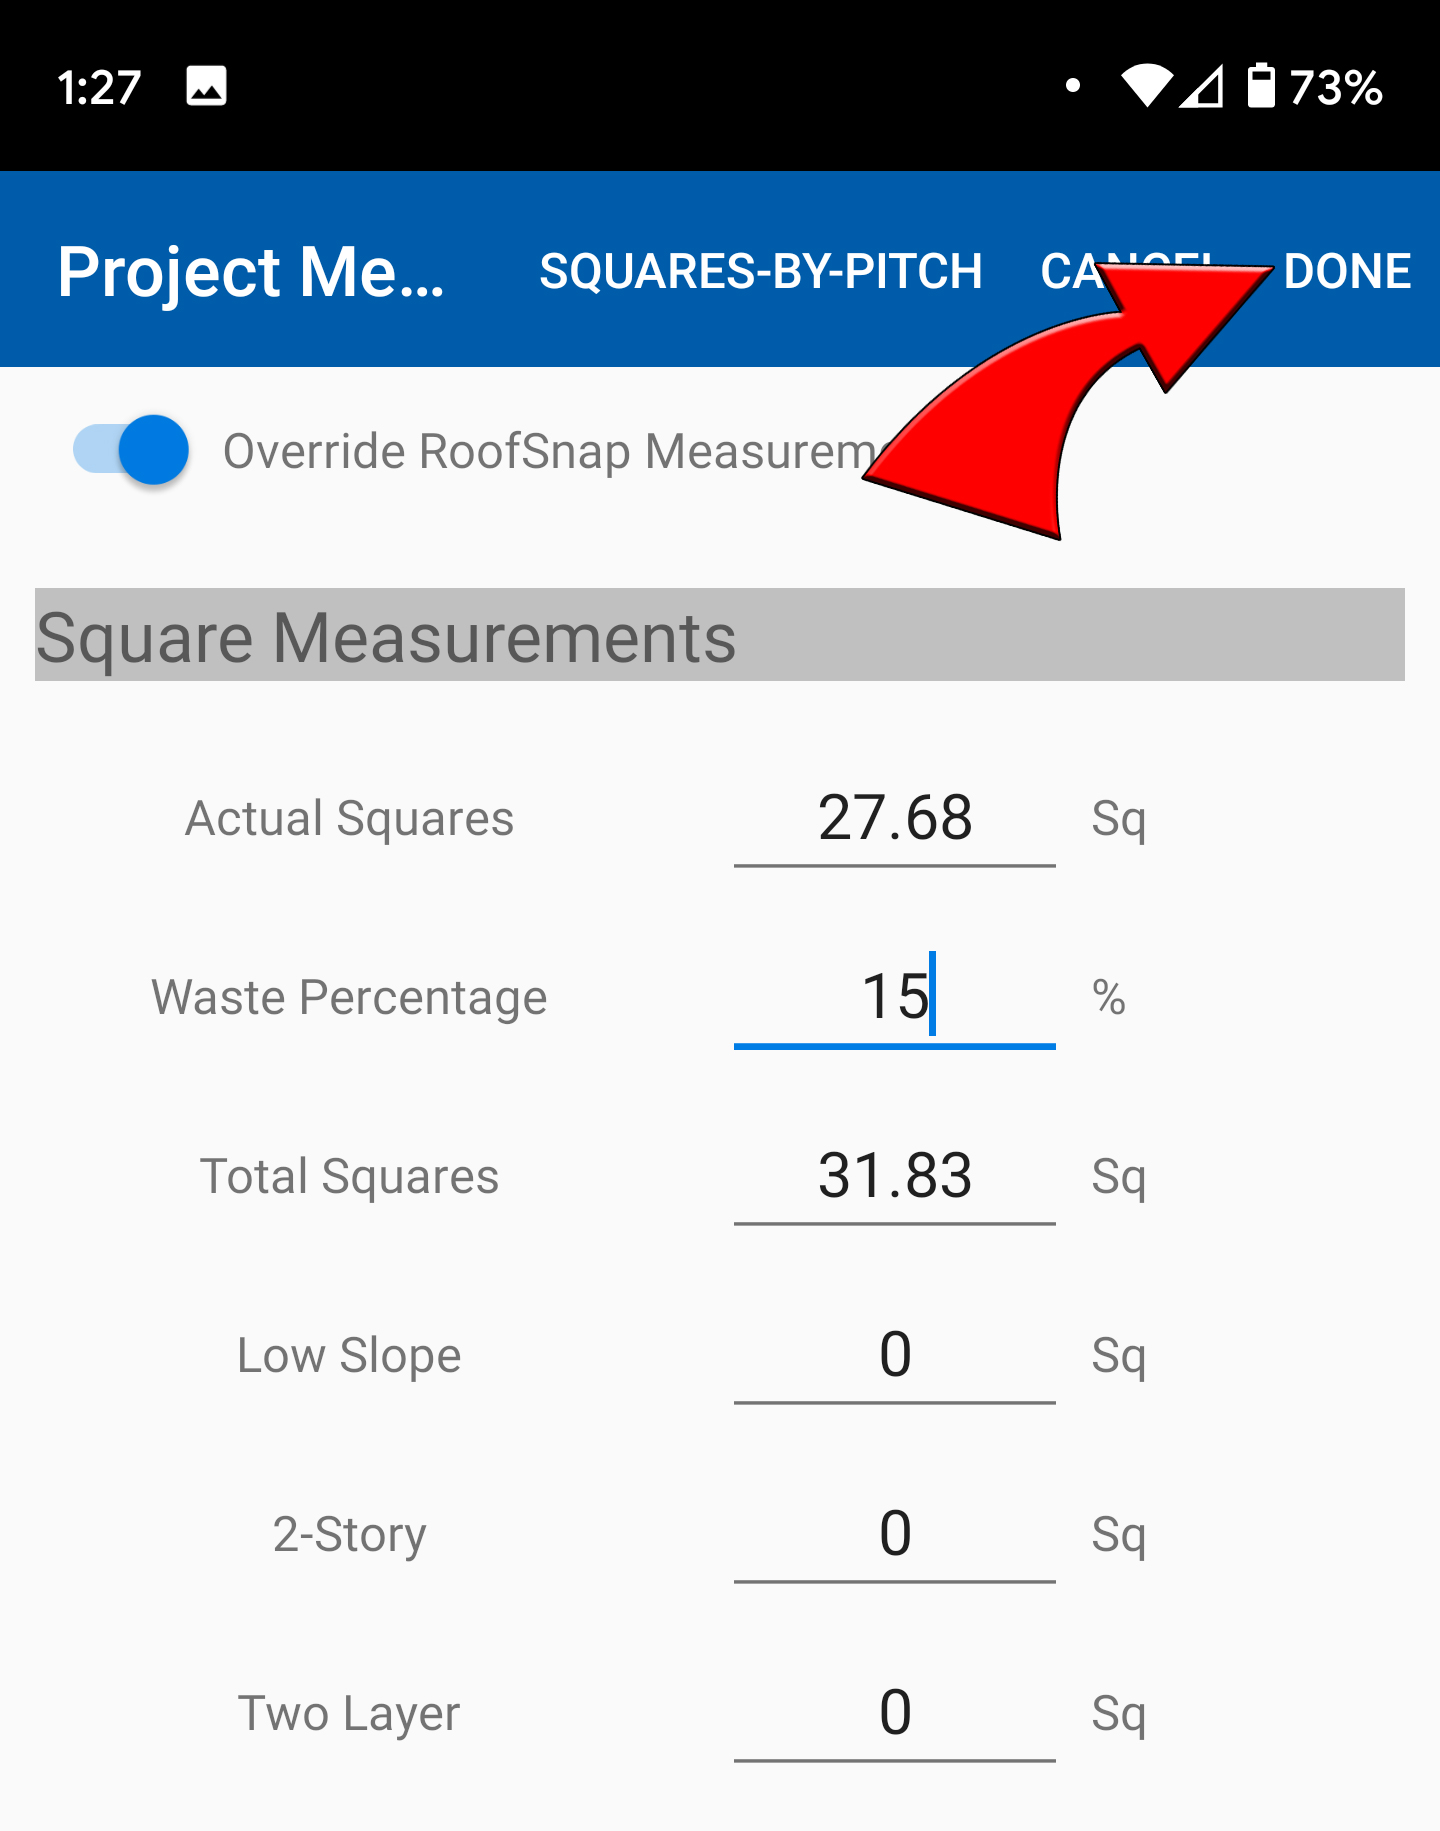Tap the clock time in status bar
The image size is (1440, 1831).
click(x=99, y=88)
